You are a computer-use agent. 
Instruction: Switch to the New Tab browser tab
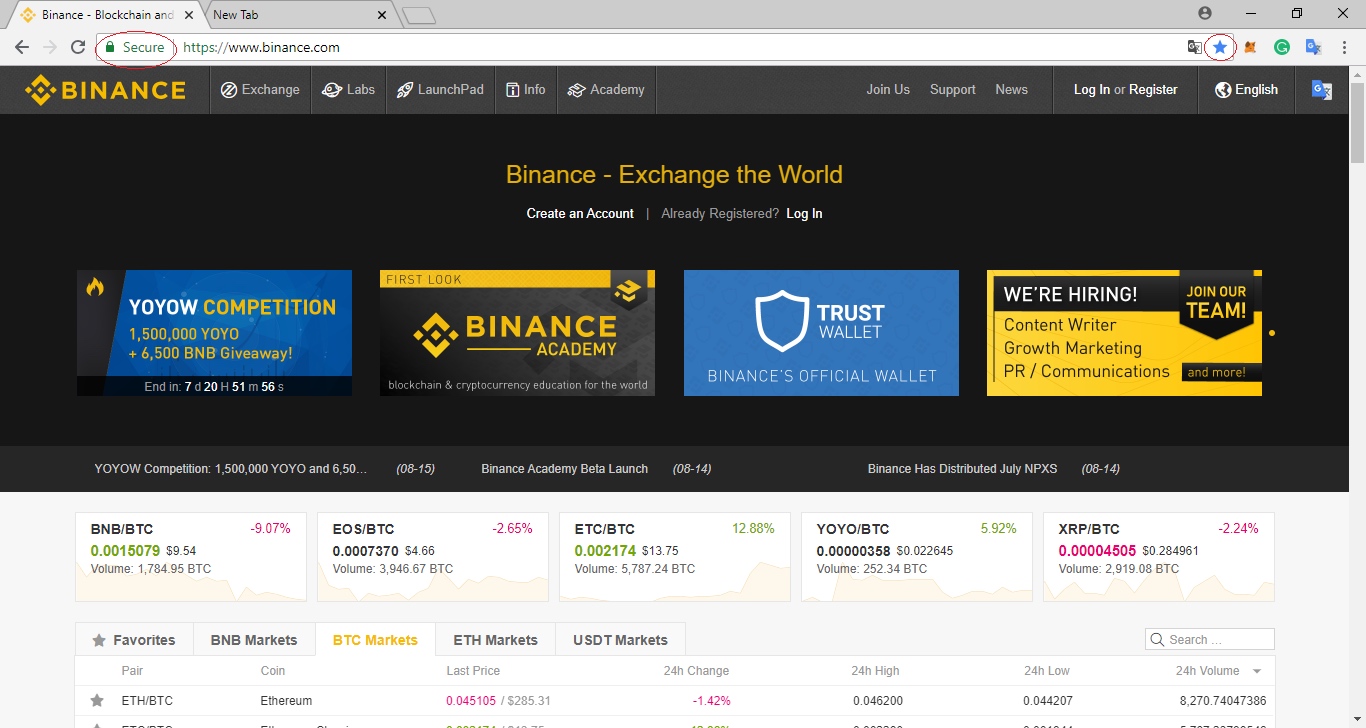coord(296,15)
